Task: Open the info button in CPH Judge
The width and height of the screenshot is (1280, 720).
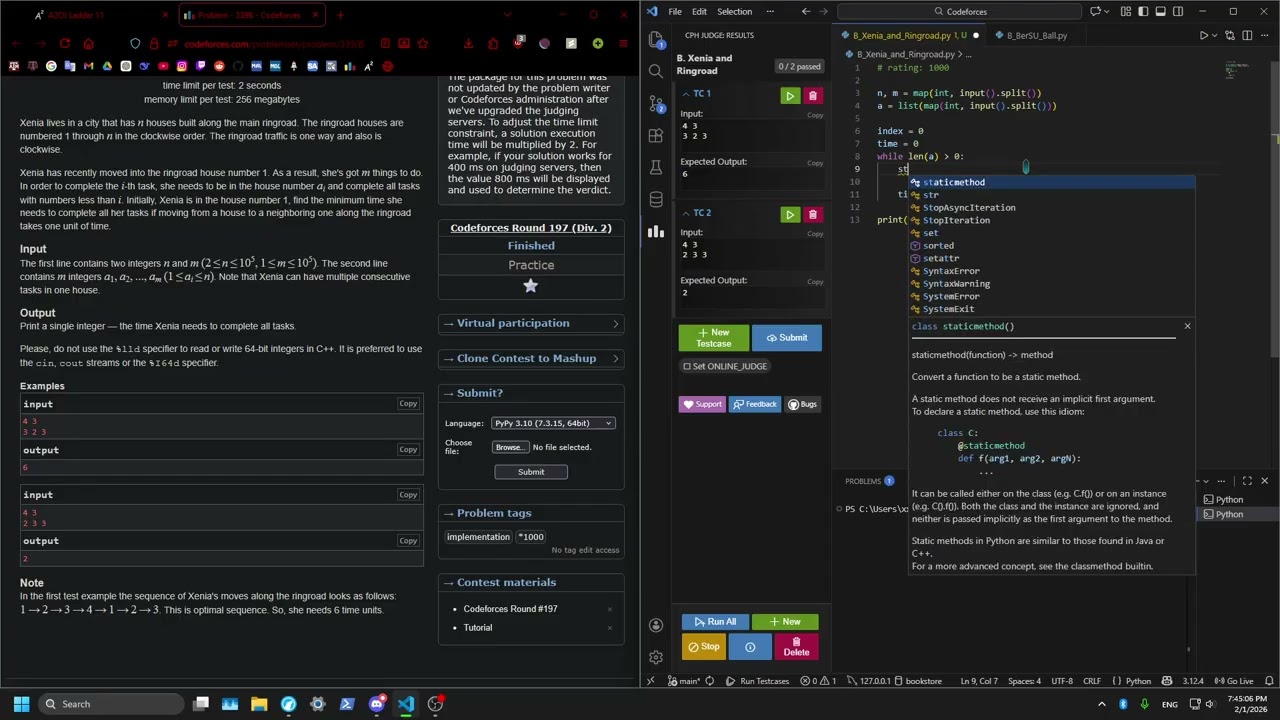Action: pos(750,647)
